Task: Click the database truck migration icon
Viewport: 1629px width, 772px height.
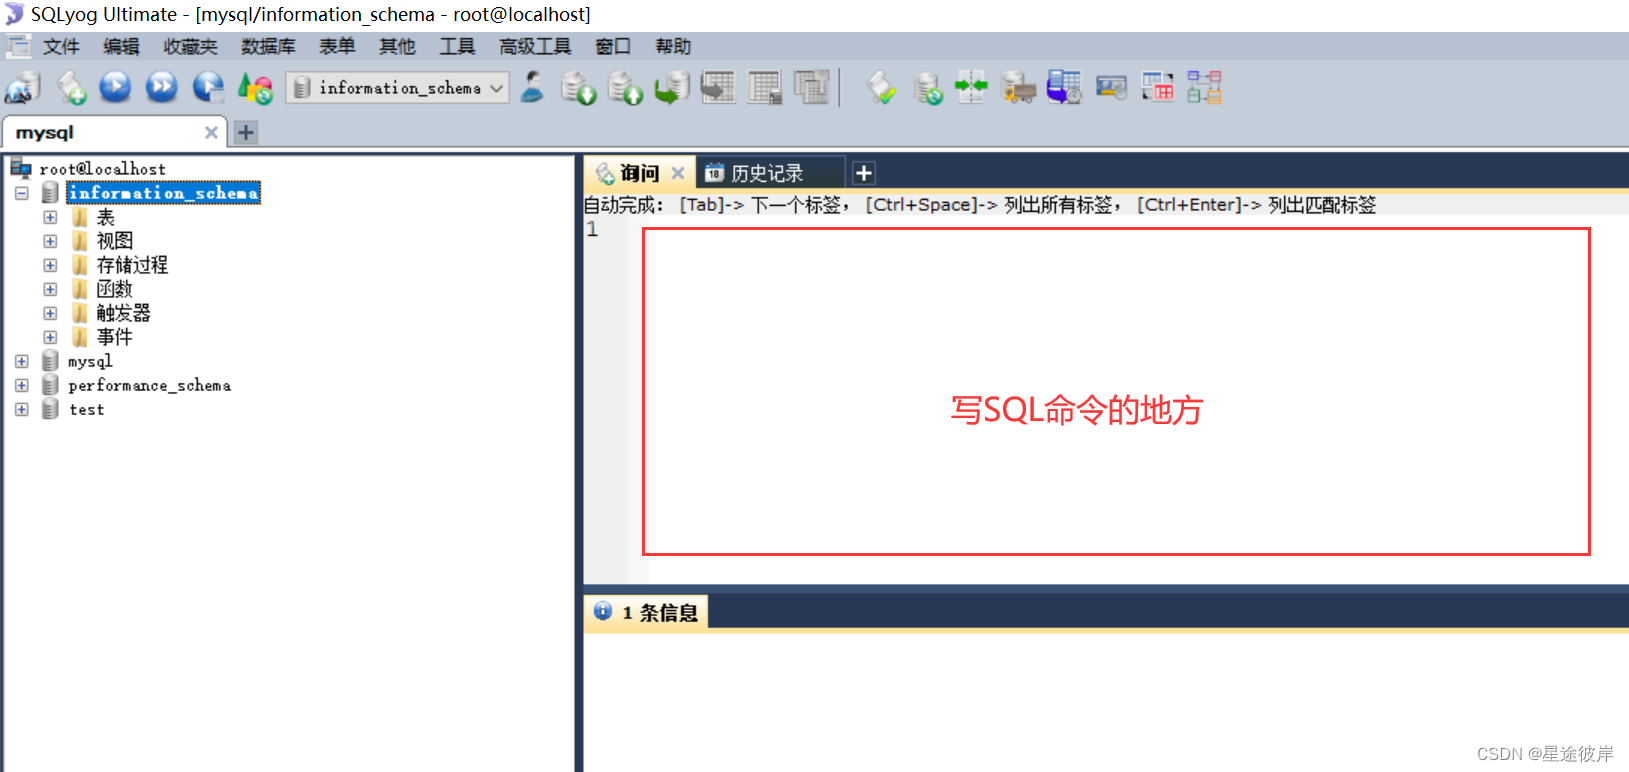Action: click(x=1018, y=88)
